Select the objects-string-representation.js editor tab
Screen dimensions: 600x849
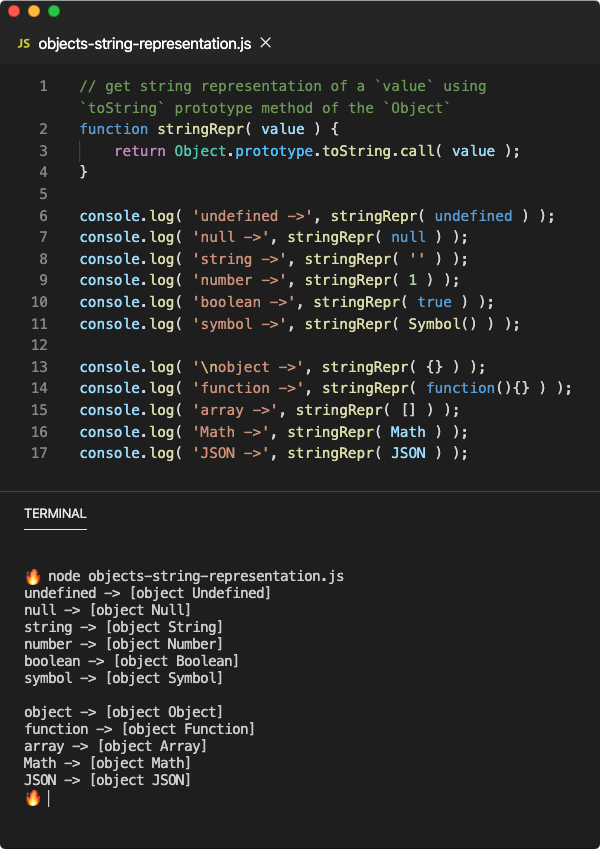tap(144, 44)
